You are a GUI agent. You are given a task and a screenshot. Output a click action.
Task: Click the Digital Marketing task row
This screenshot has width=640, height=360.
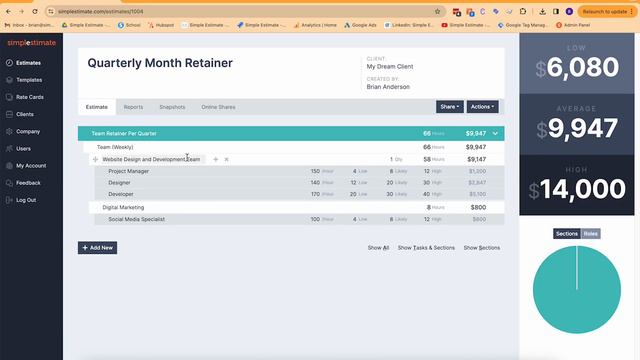click(x=297, y=207)
